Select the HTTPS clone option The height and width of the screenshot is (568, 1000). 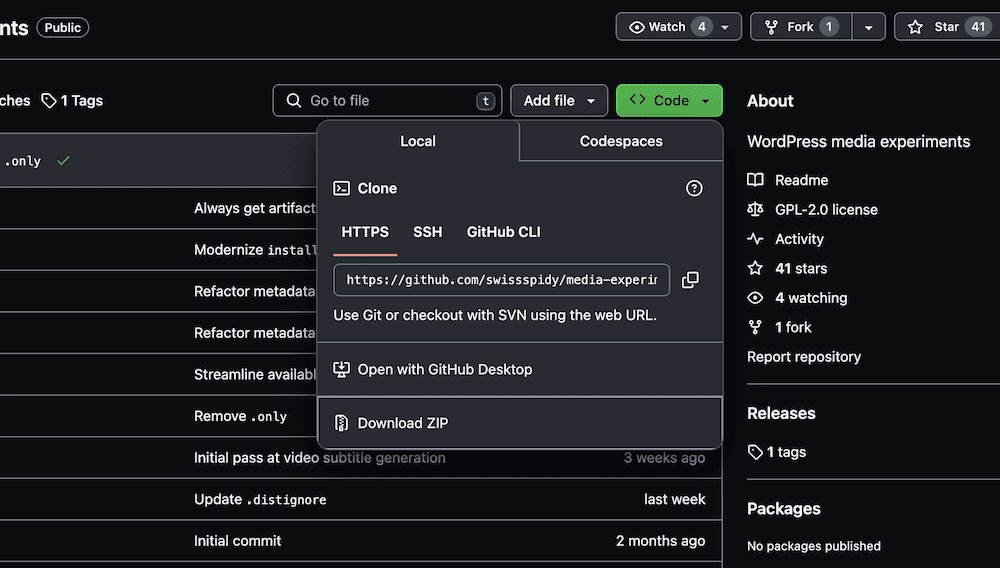[x=365, y=232]
